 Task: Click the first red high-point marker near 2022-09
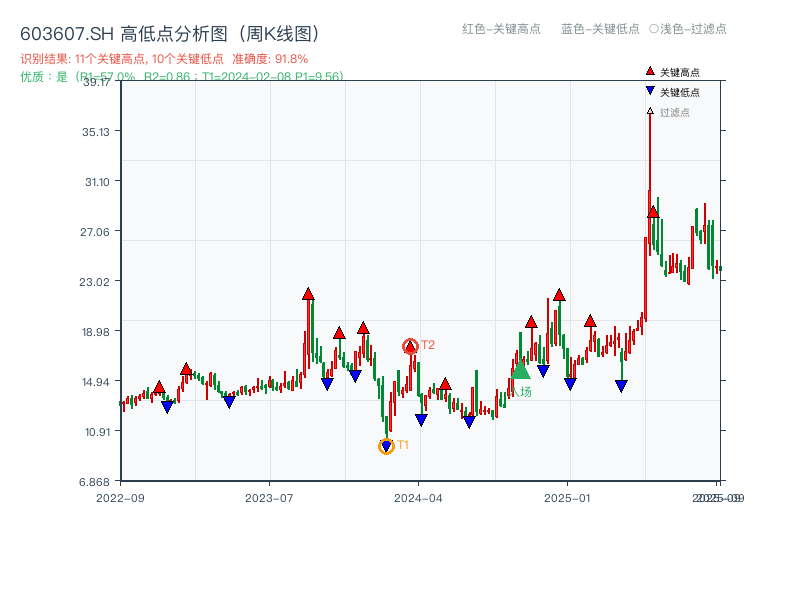tap(158, 385)
